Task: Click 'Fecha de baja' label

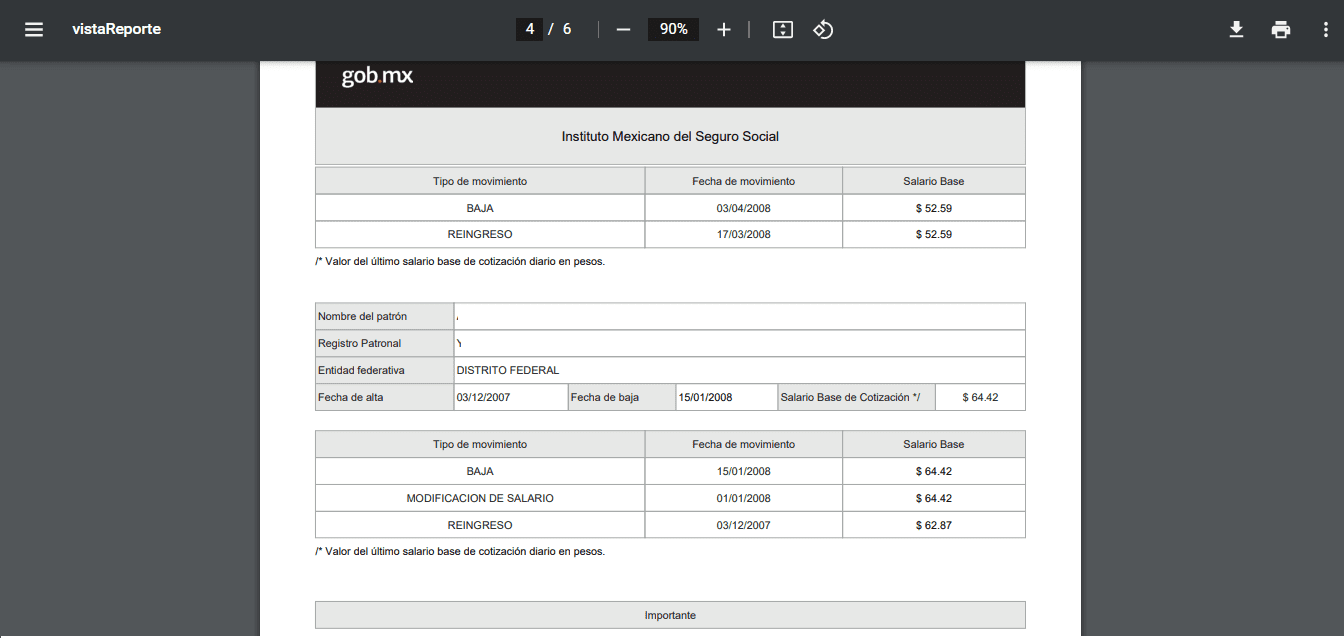Action: (x=604, y=397)
